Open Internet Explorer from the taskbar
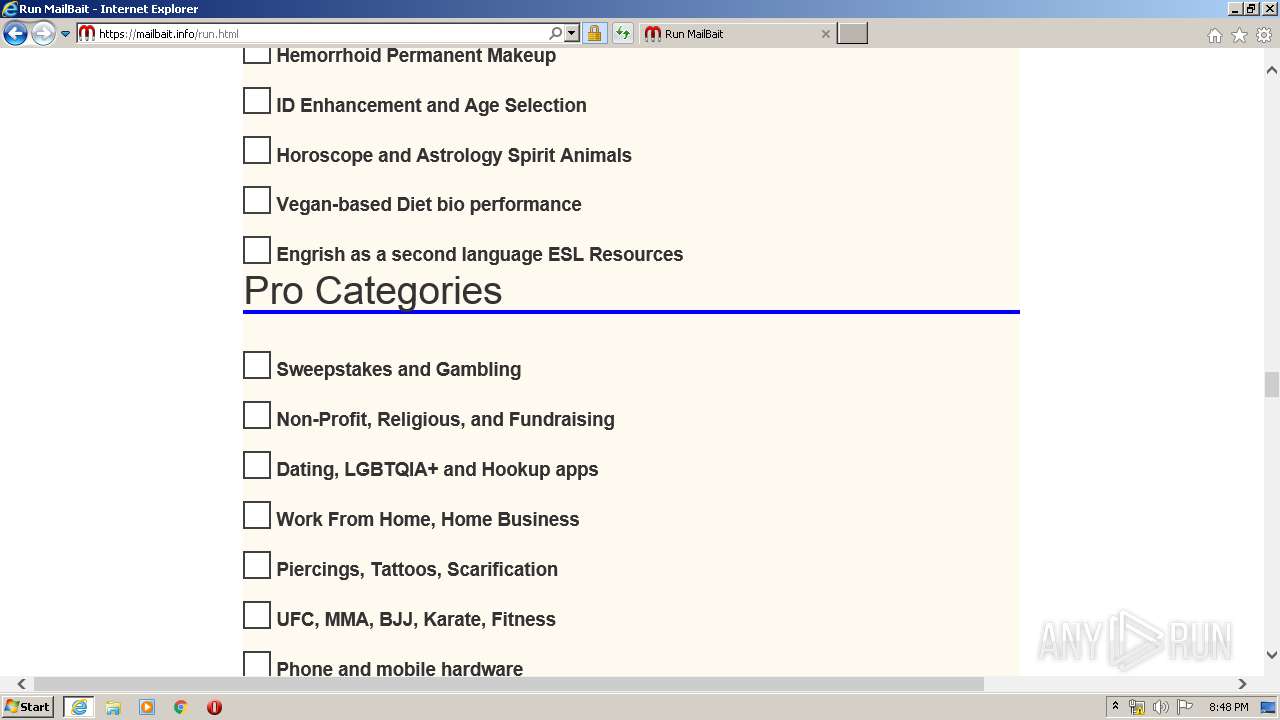The width and height of the screenshot is (1280, 720). click(x=78, y=707)
